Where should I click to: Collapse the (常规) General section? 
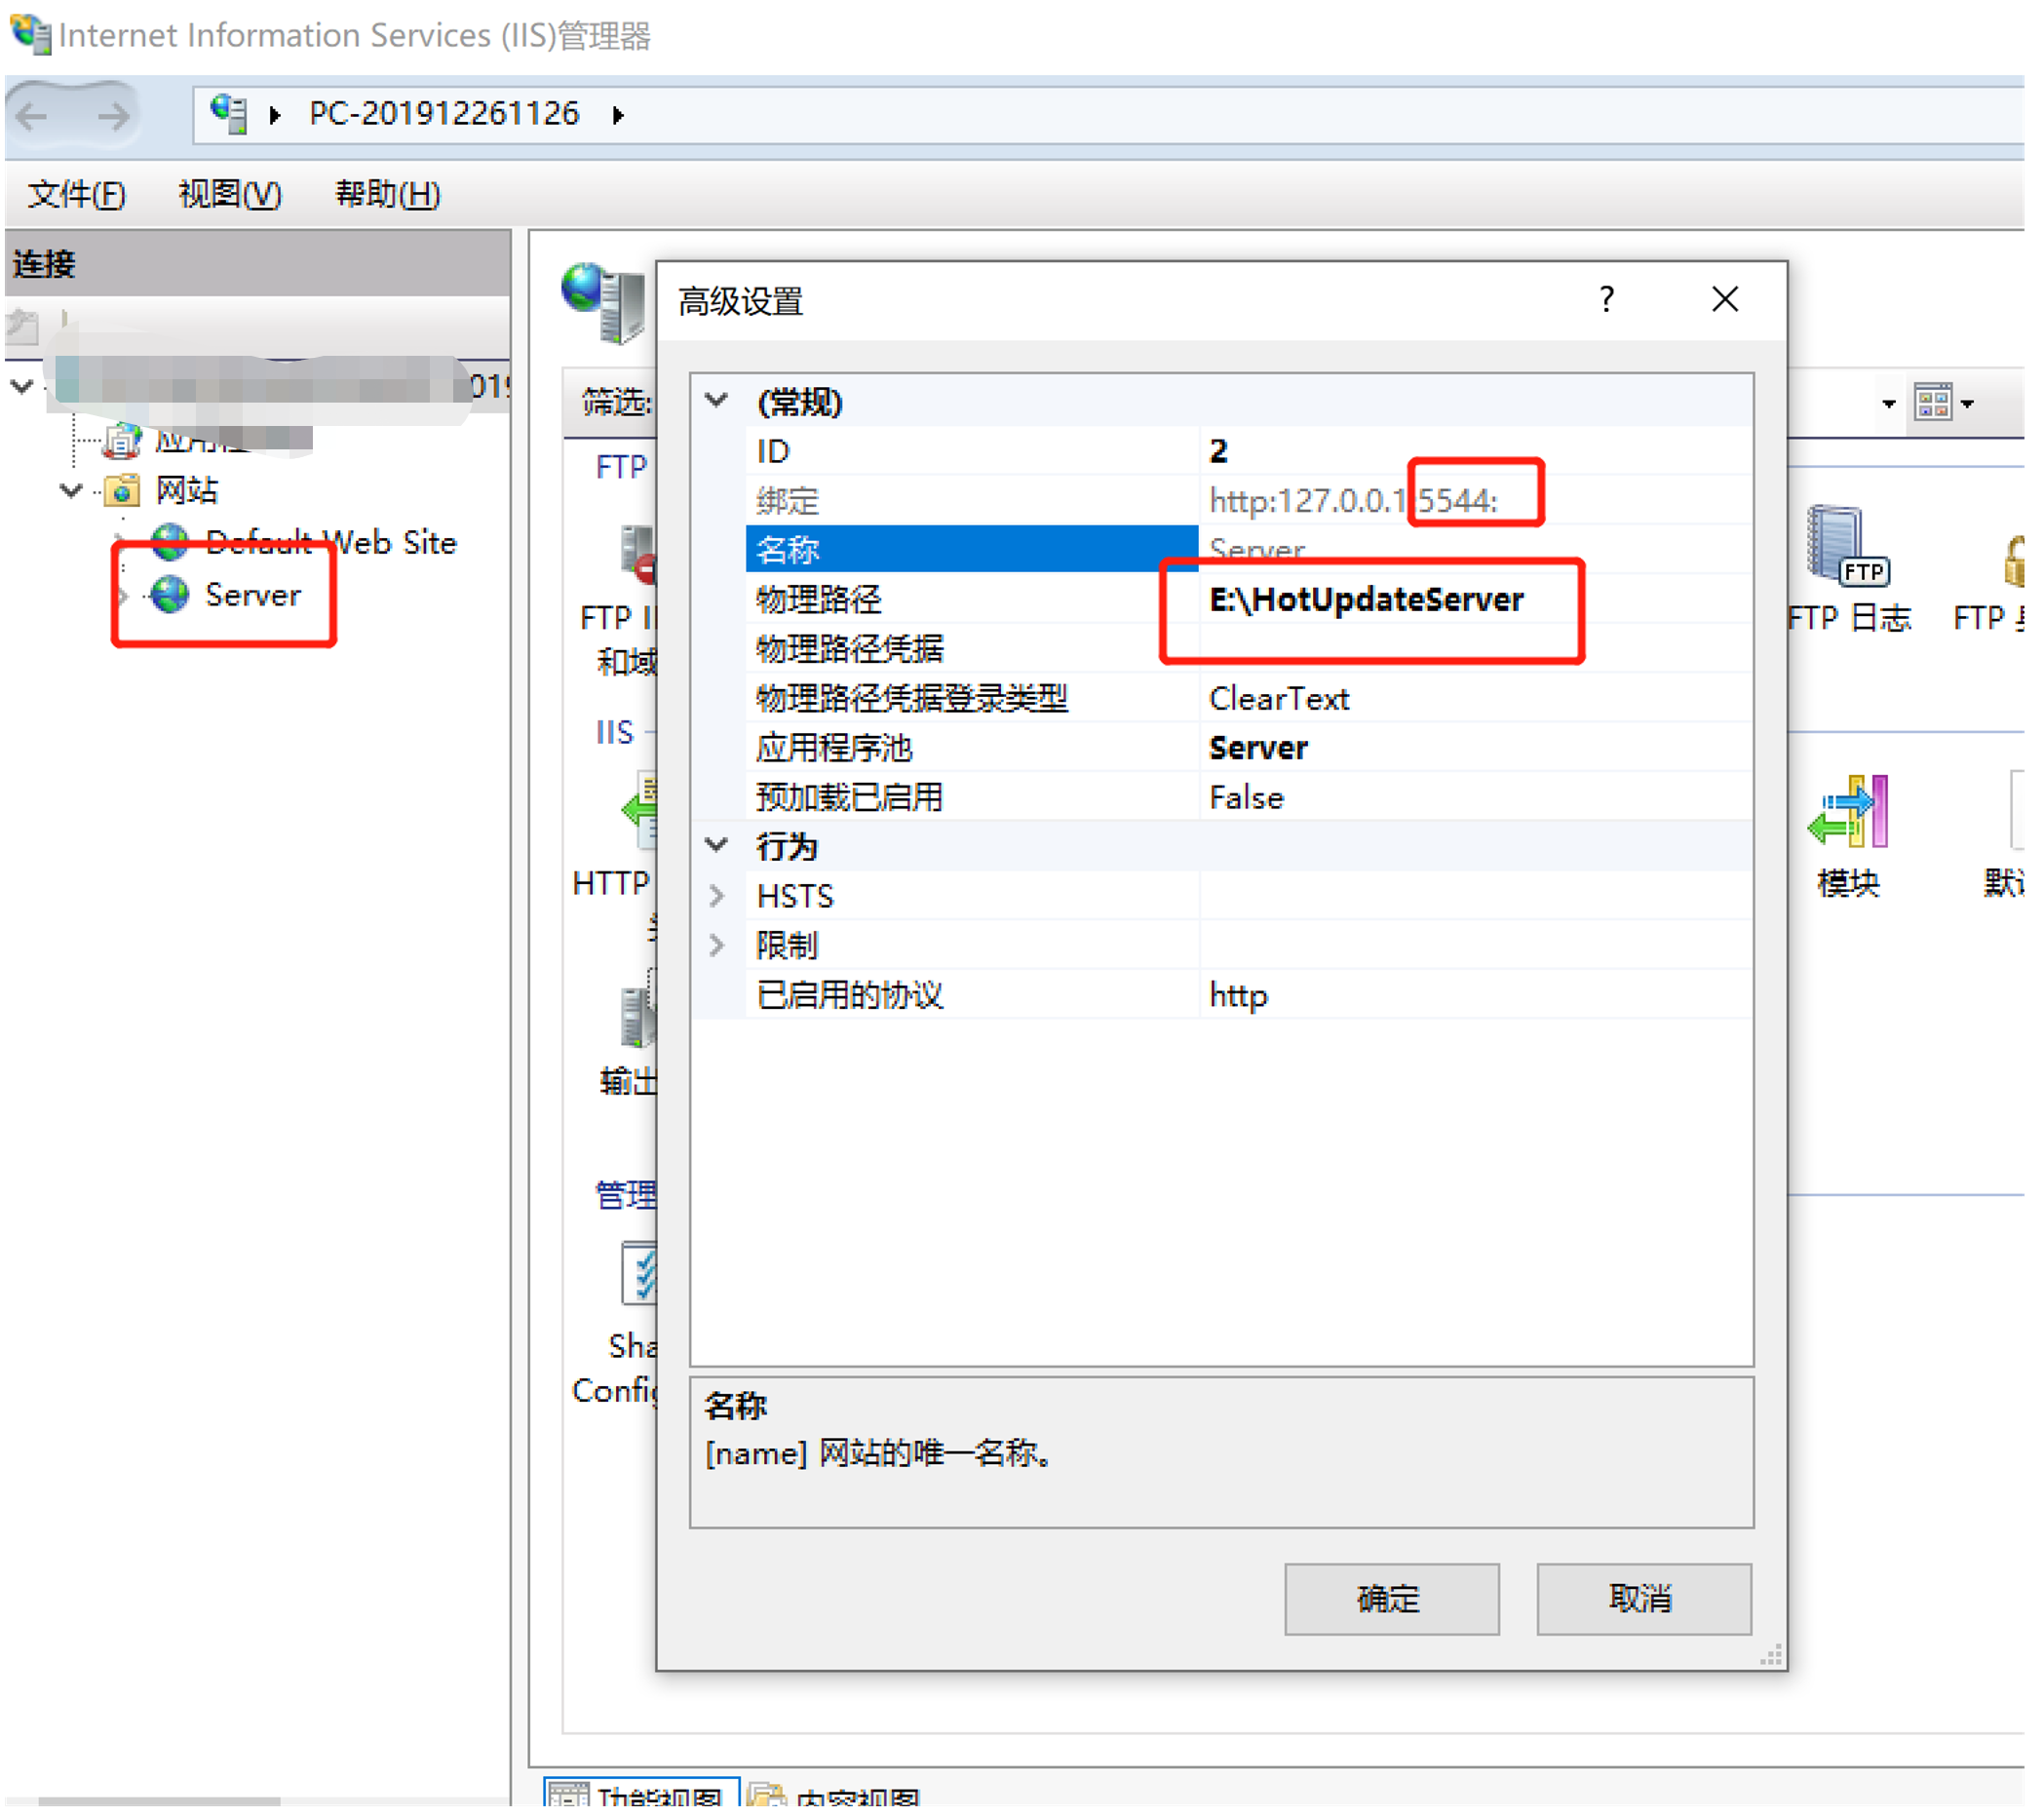click(717, 402)
